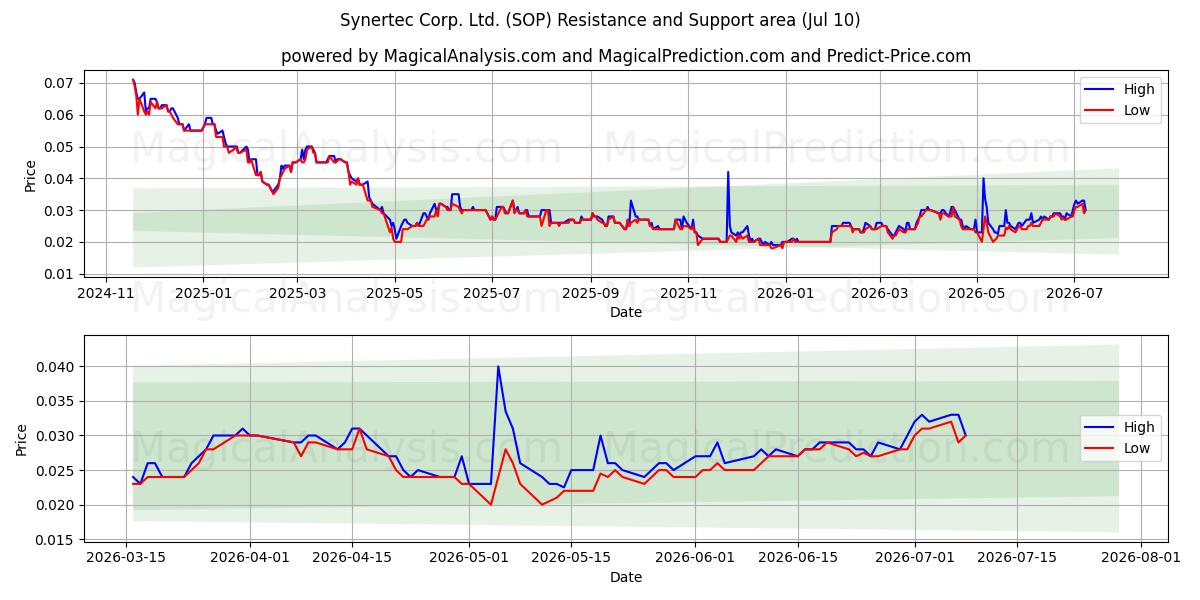This screenshot has width=1200, height=600.
Task: Click the '0.040' y-axis label in bottom chart
Action: click(x=57, y=367)
